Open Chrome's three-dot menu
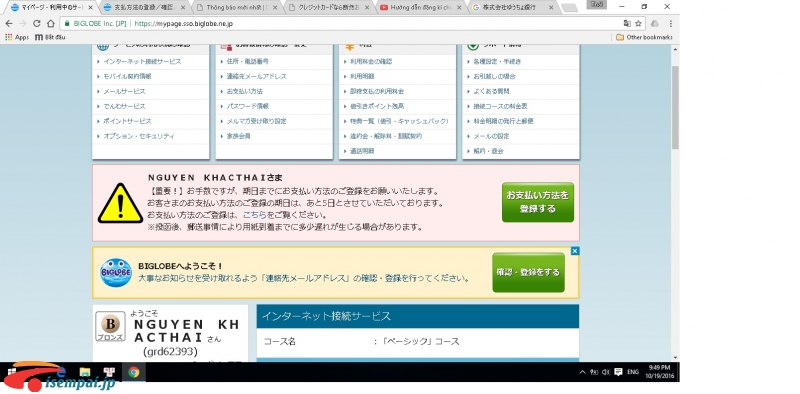 (x=670, y=23)
